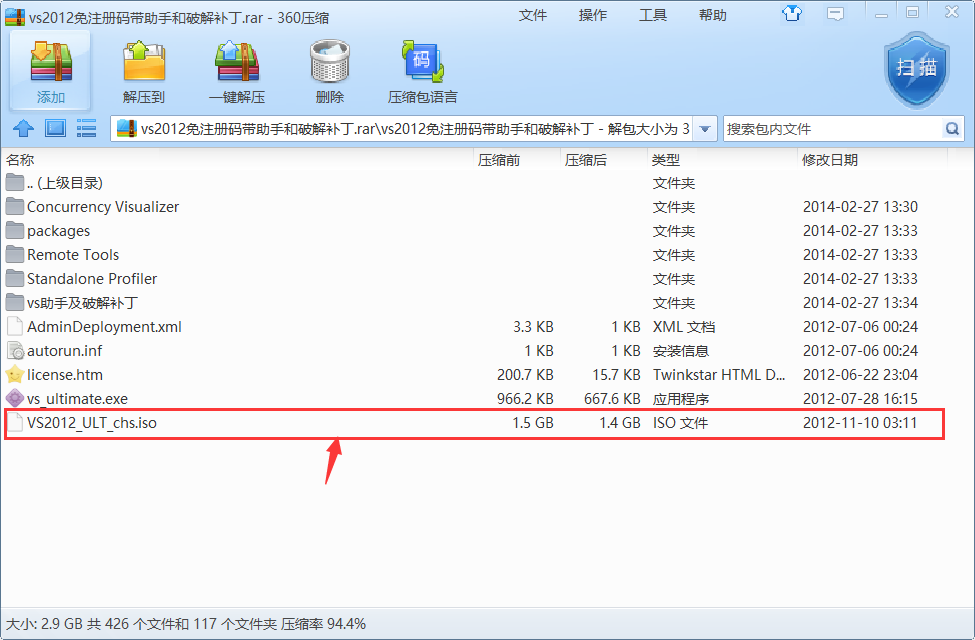Image resolution: width=975 pixels, height=640 pixels.
Task: Open the skin (shirt) icon in the title bar
Action: coord(793,13)
